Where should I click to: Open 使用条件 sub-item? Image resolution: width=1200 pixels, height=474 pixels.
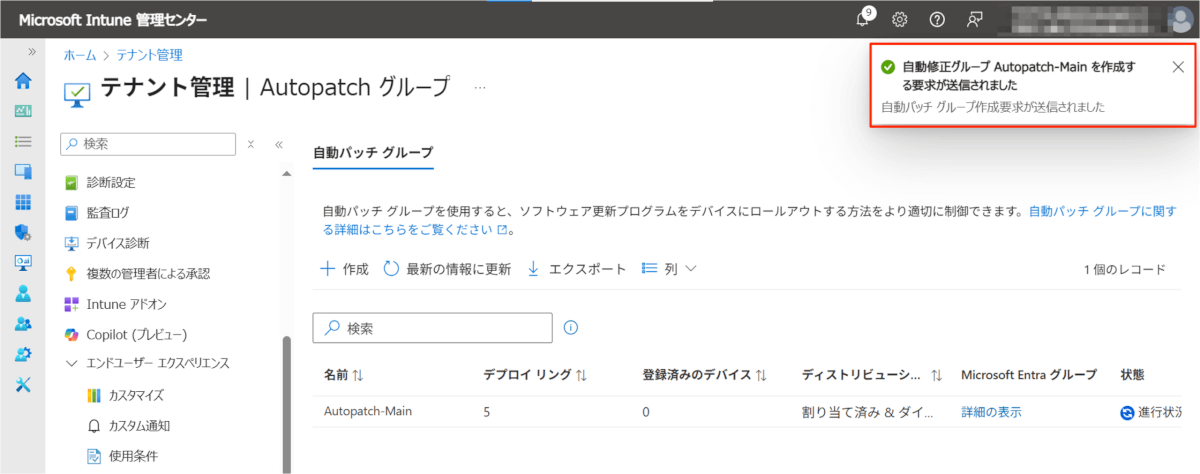[x=133, y=456]
